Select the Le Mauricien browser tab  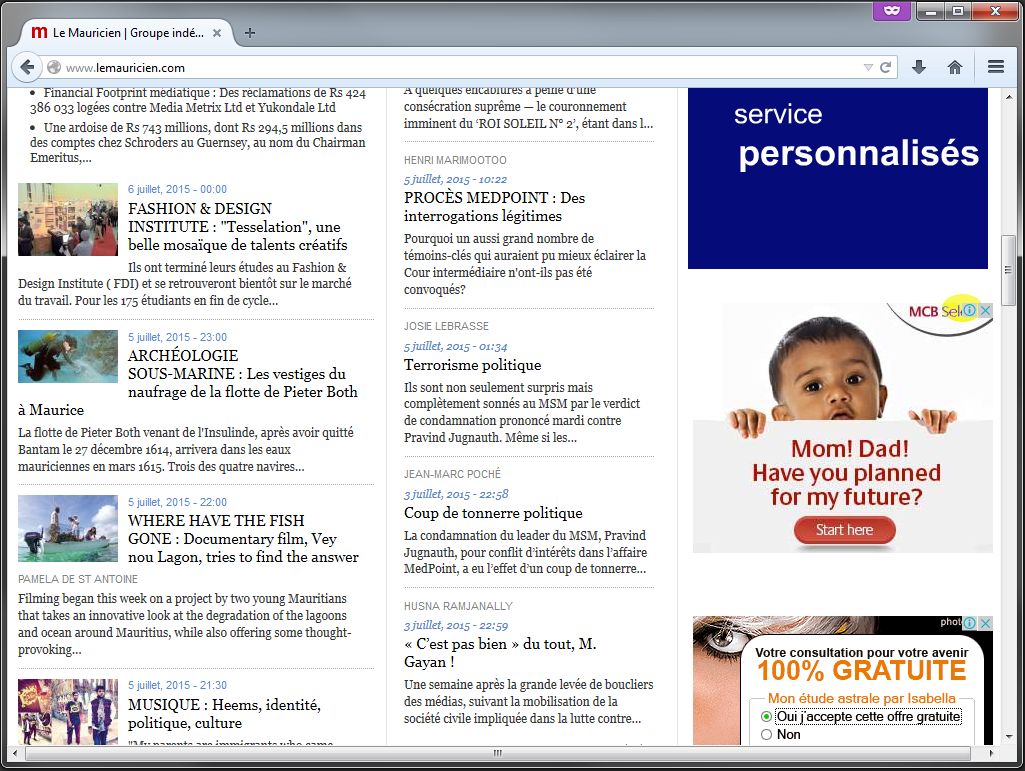(x=128, y=33)
